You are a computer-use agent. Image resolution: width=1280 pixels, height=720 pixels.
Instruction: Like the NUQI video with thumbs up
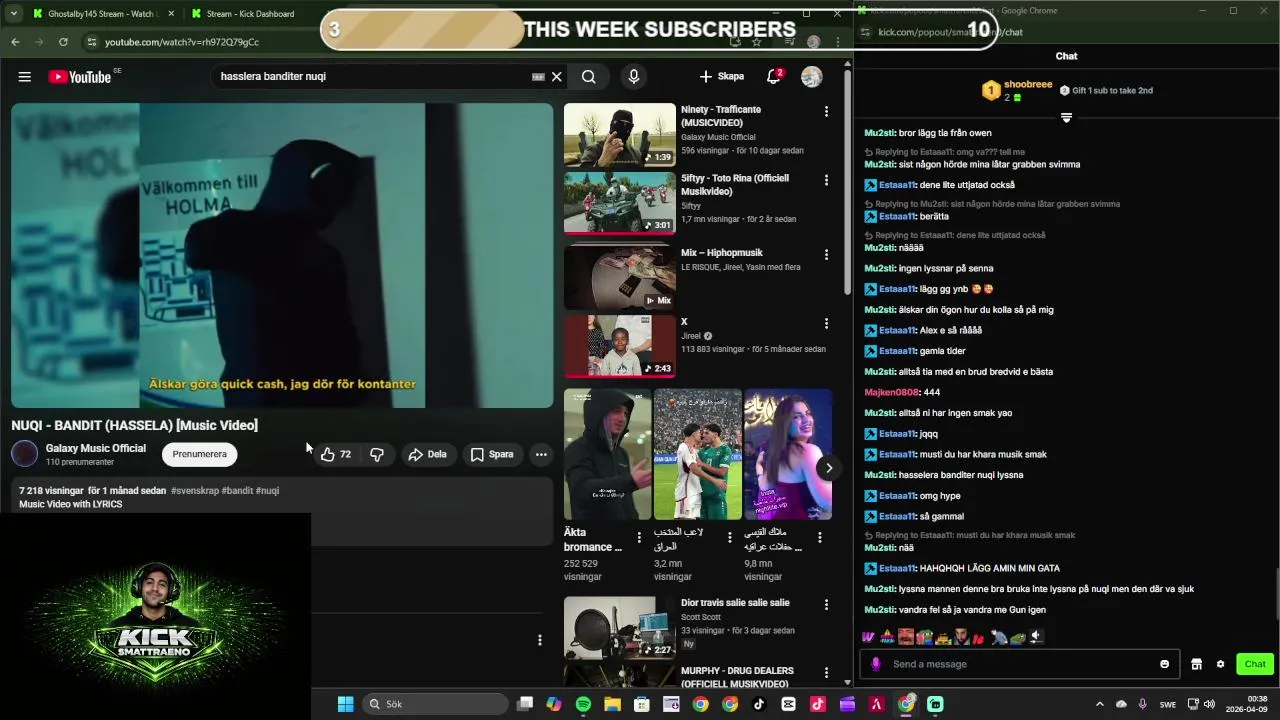coord(335,454)
